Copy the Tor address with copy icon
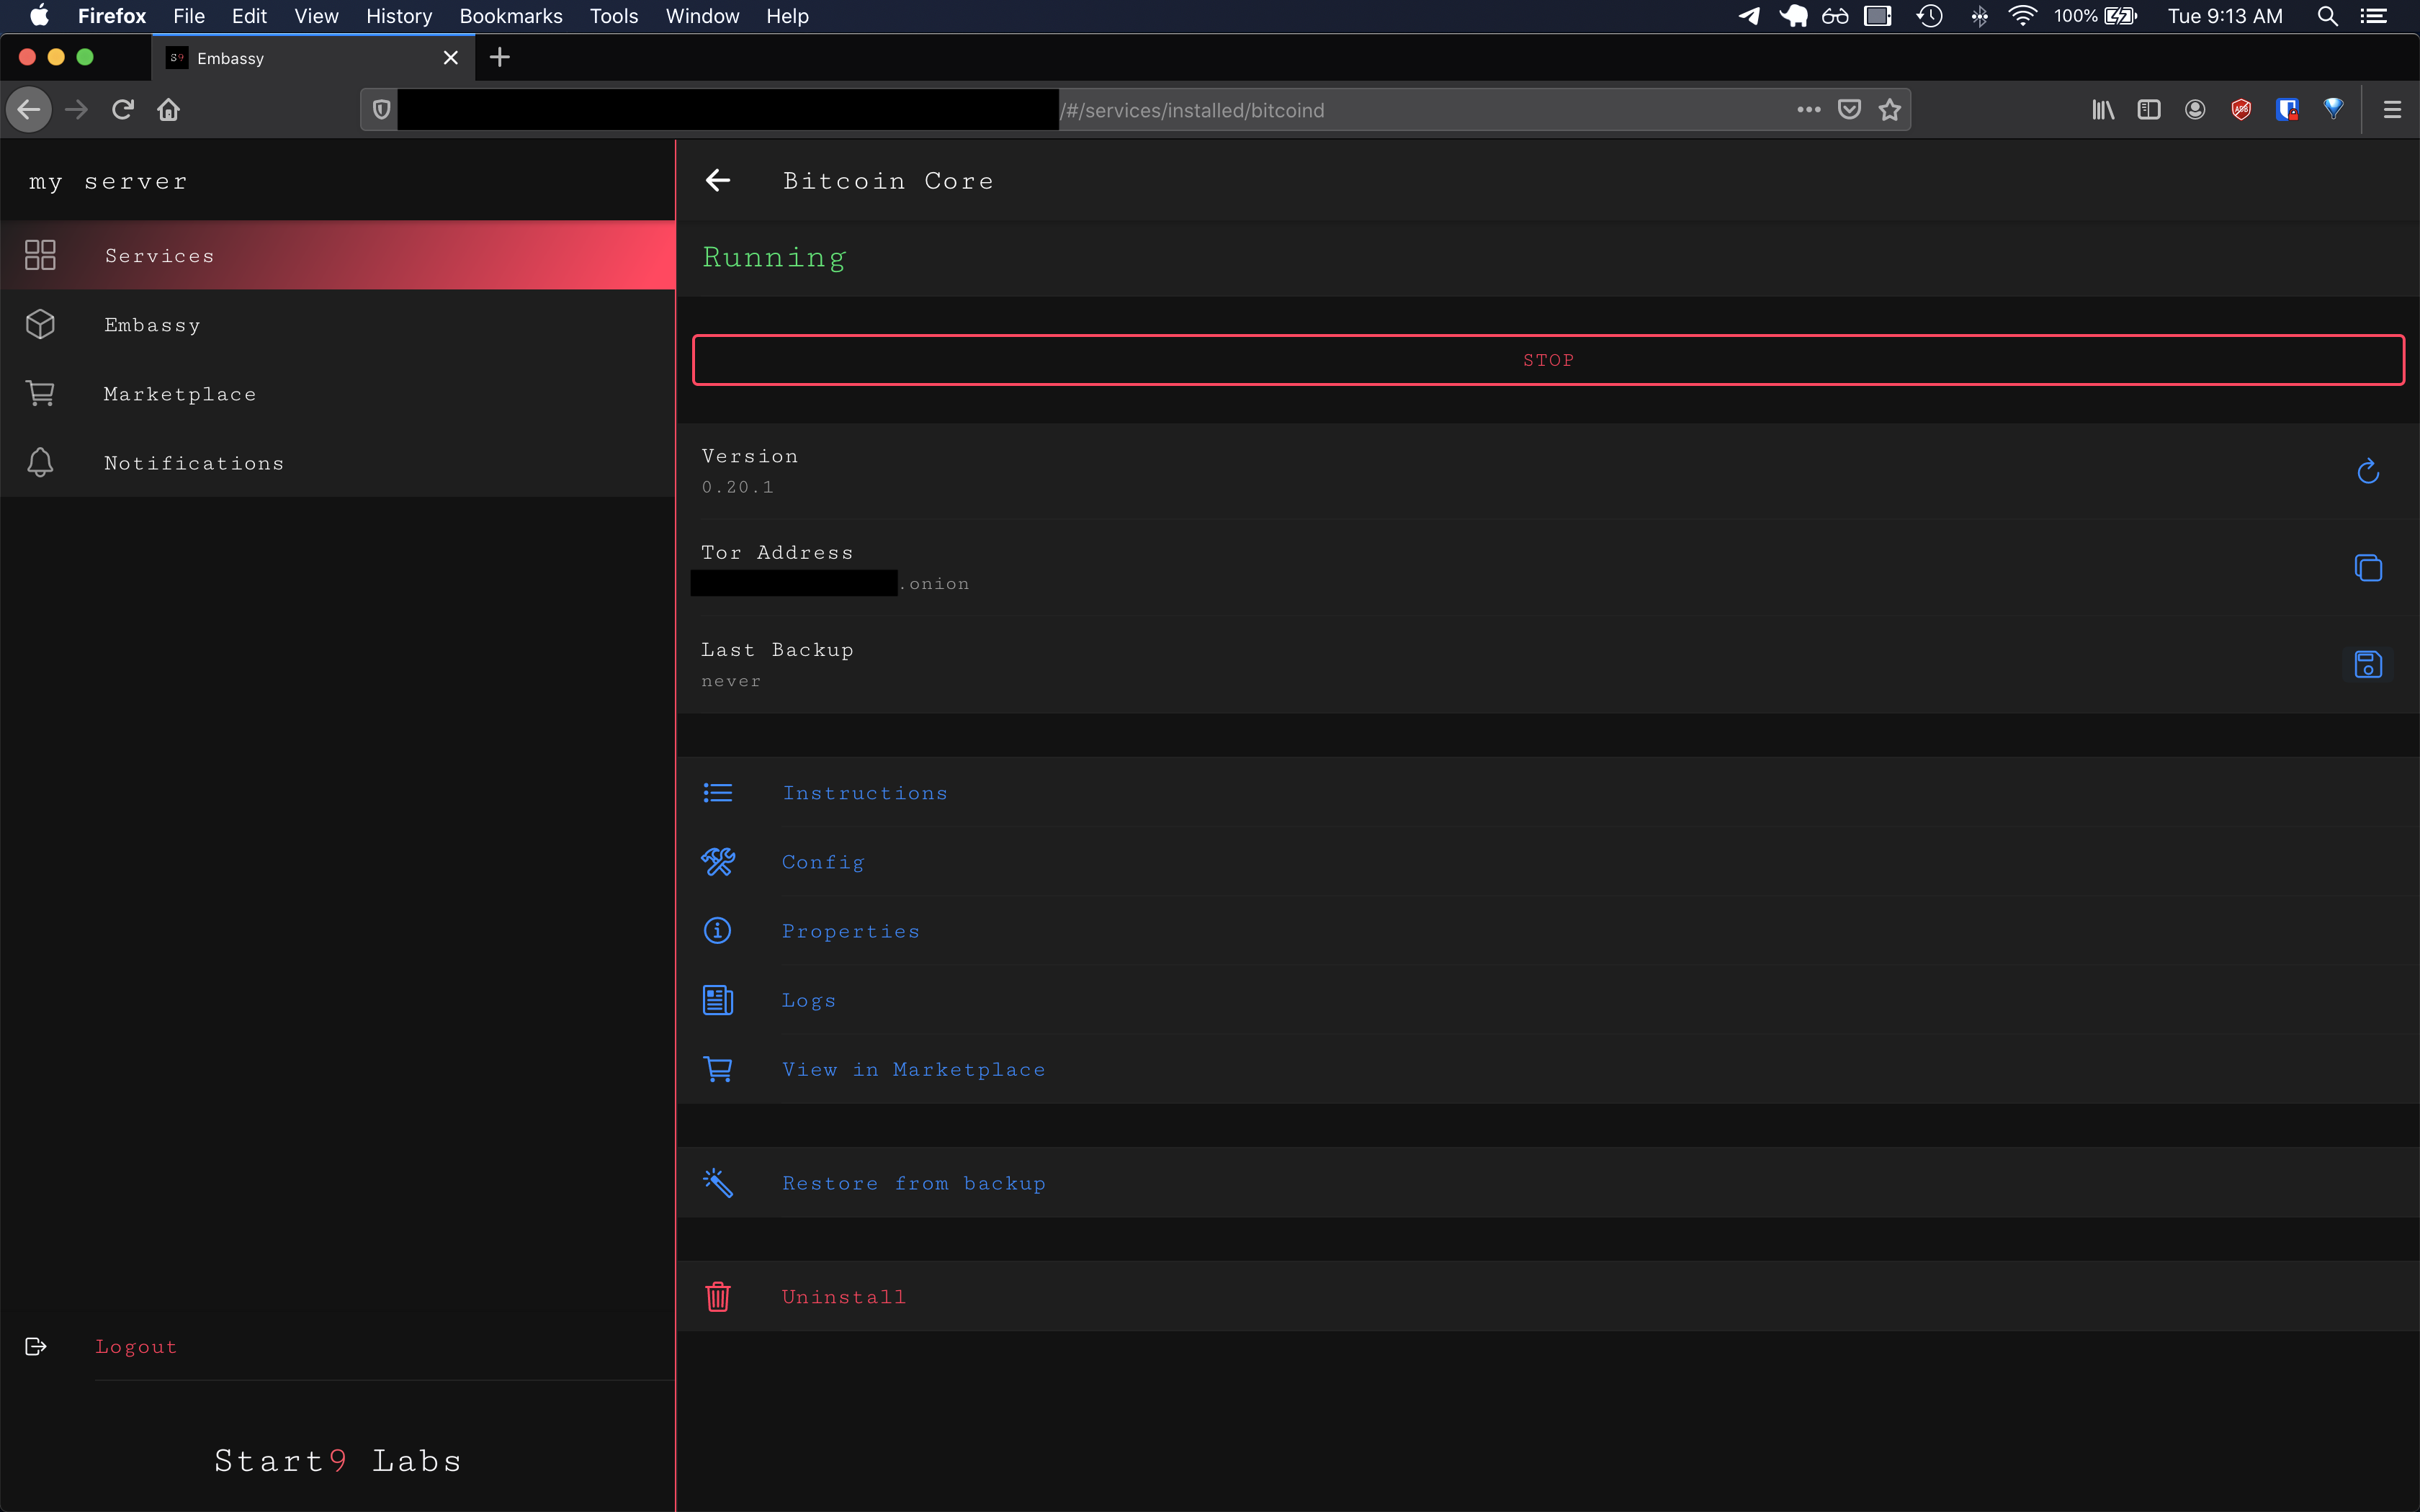The height and width of the screenshot is (1512, 2420). [2367, 568]
